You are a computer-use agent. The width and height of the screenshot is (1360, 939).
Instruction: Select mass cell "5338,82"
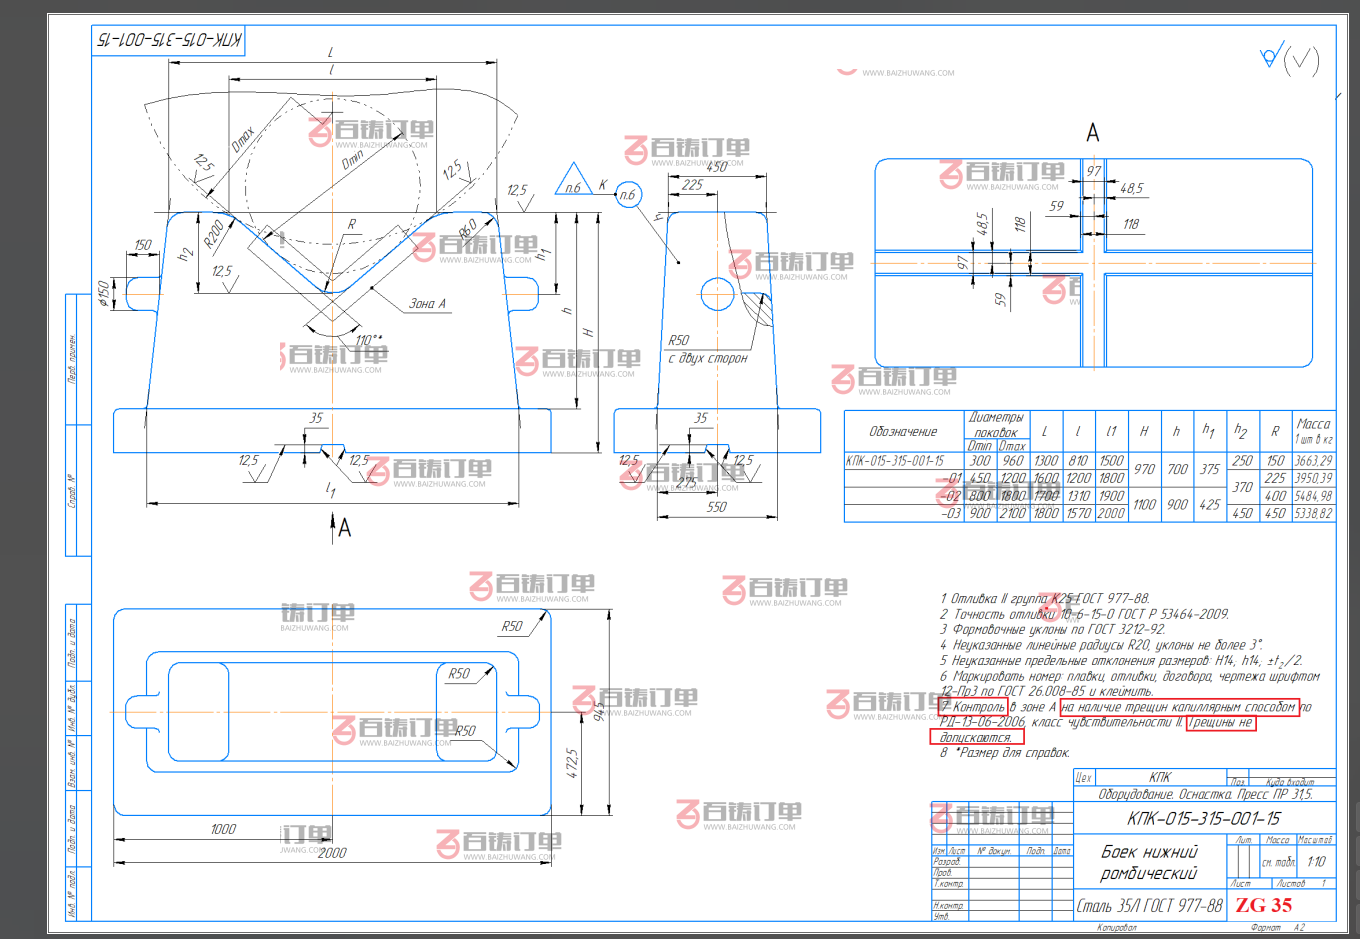[1313, 513]
